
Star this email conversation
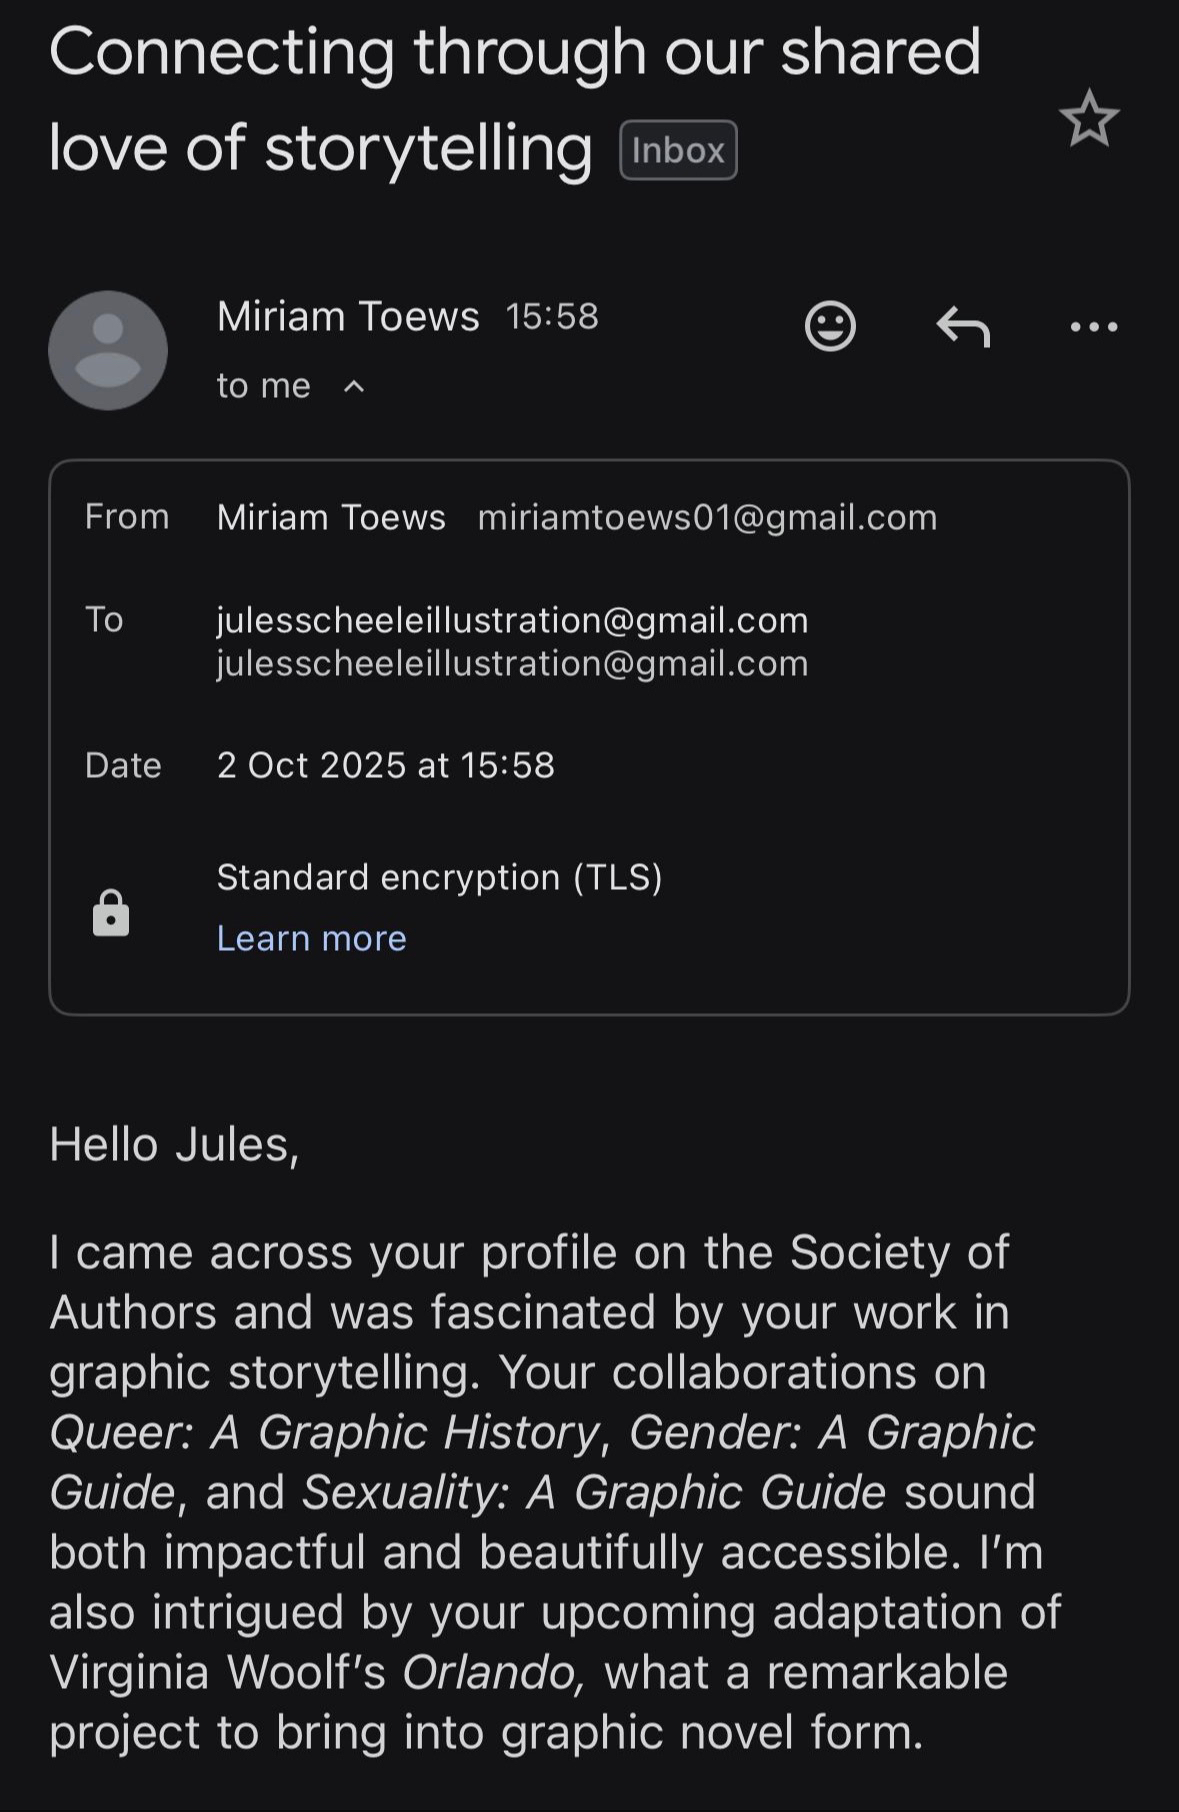tap(1088, 119)
